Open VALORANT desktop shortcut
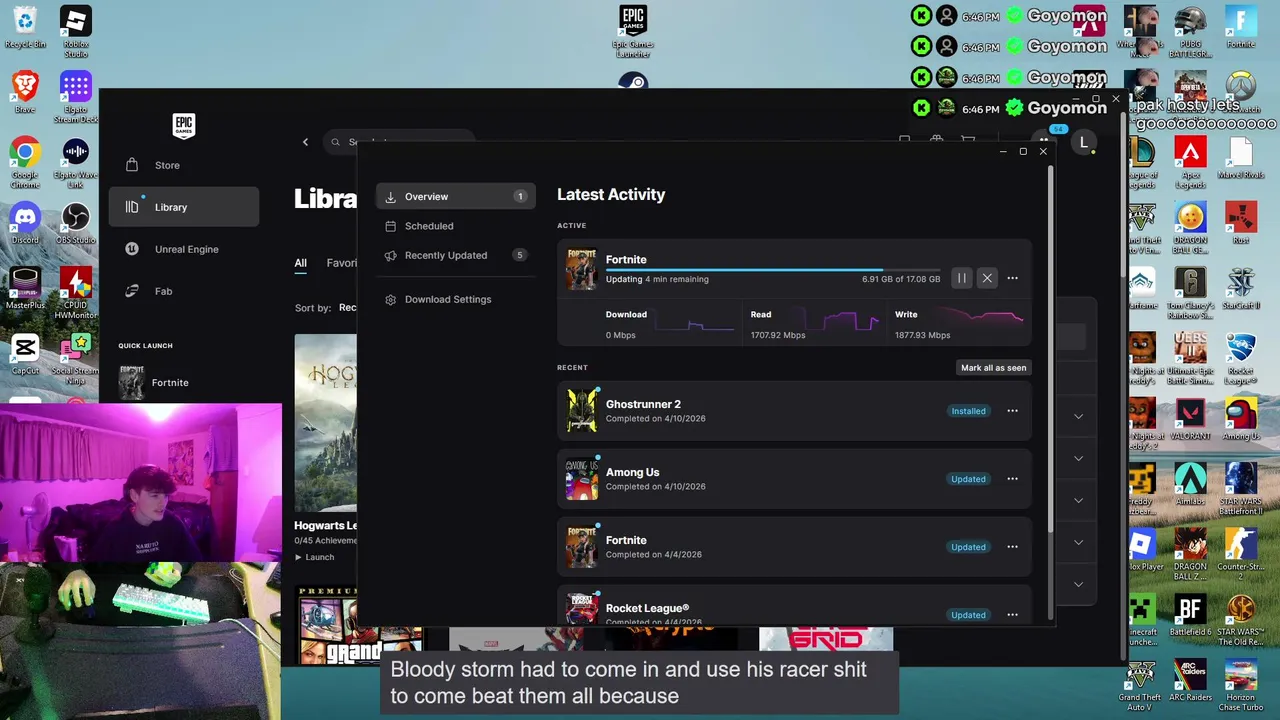Image resolution: width=1280 pixels, height=720 pixels. (1190, 419)
